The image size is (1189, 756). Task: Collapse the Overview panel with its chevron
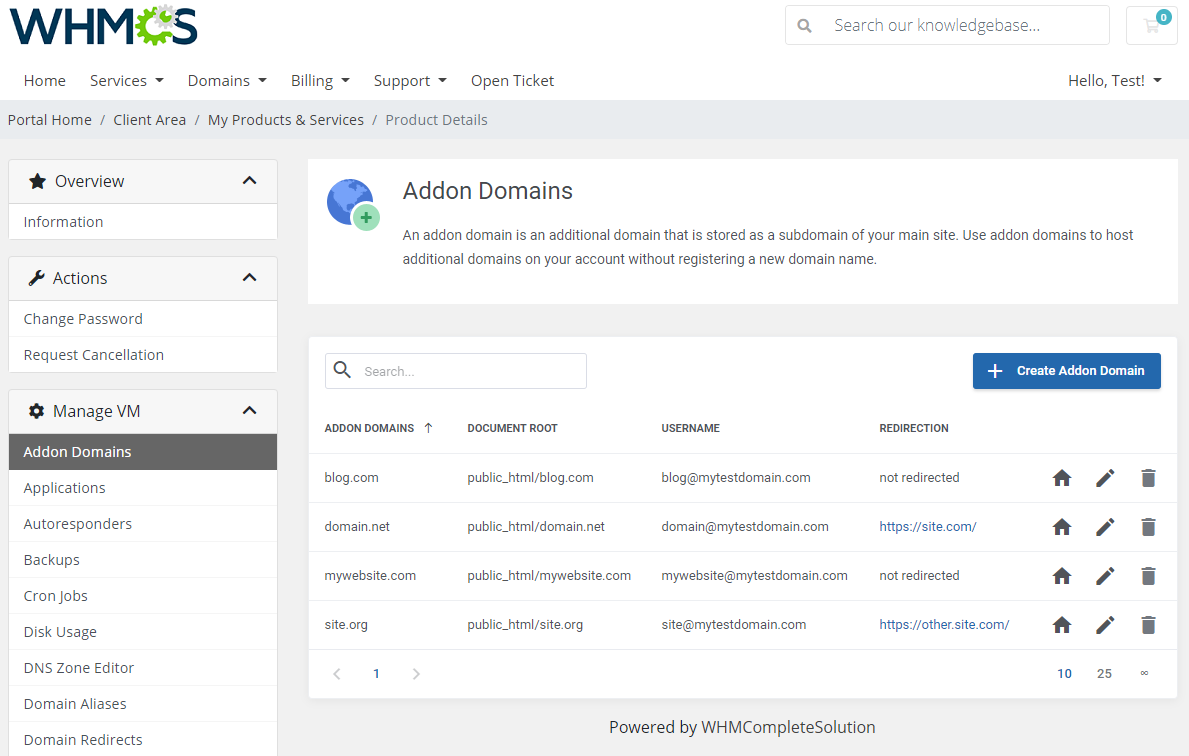coord(249,181)
